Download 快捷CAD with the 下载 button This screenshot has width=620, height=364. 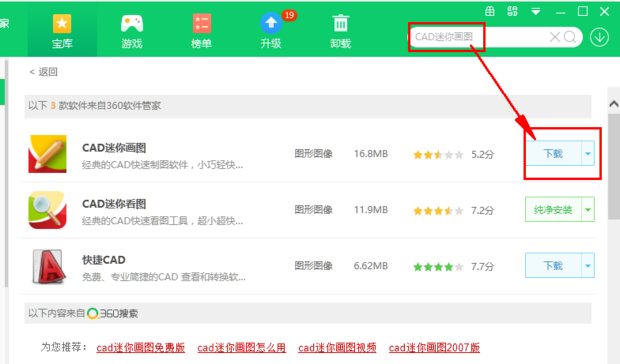pyautogui.click(x=553, y=266)
